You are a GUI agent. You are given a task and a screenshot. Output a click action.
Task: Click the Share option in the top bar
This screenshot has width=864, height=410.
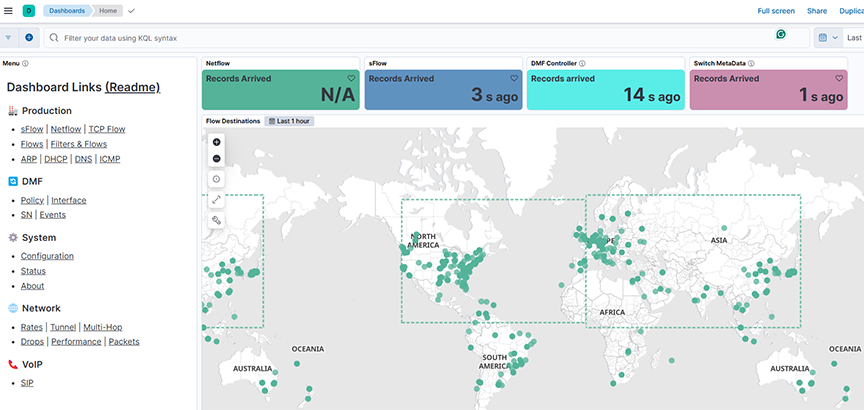(x=817, y=10)
